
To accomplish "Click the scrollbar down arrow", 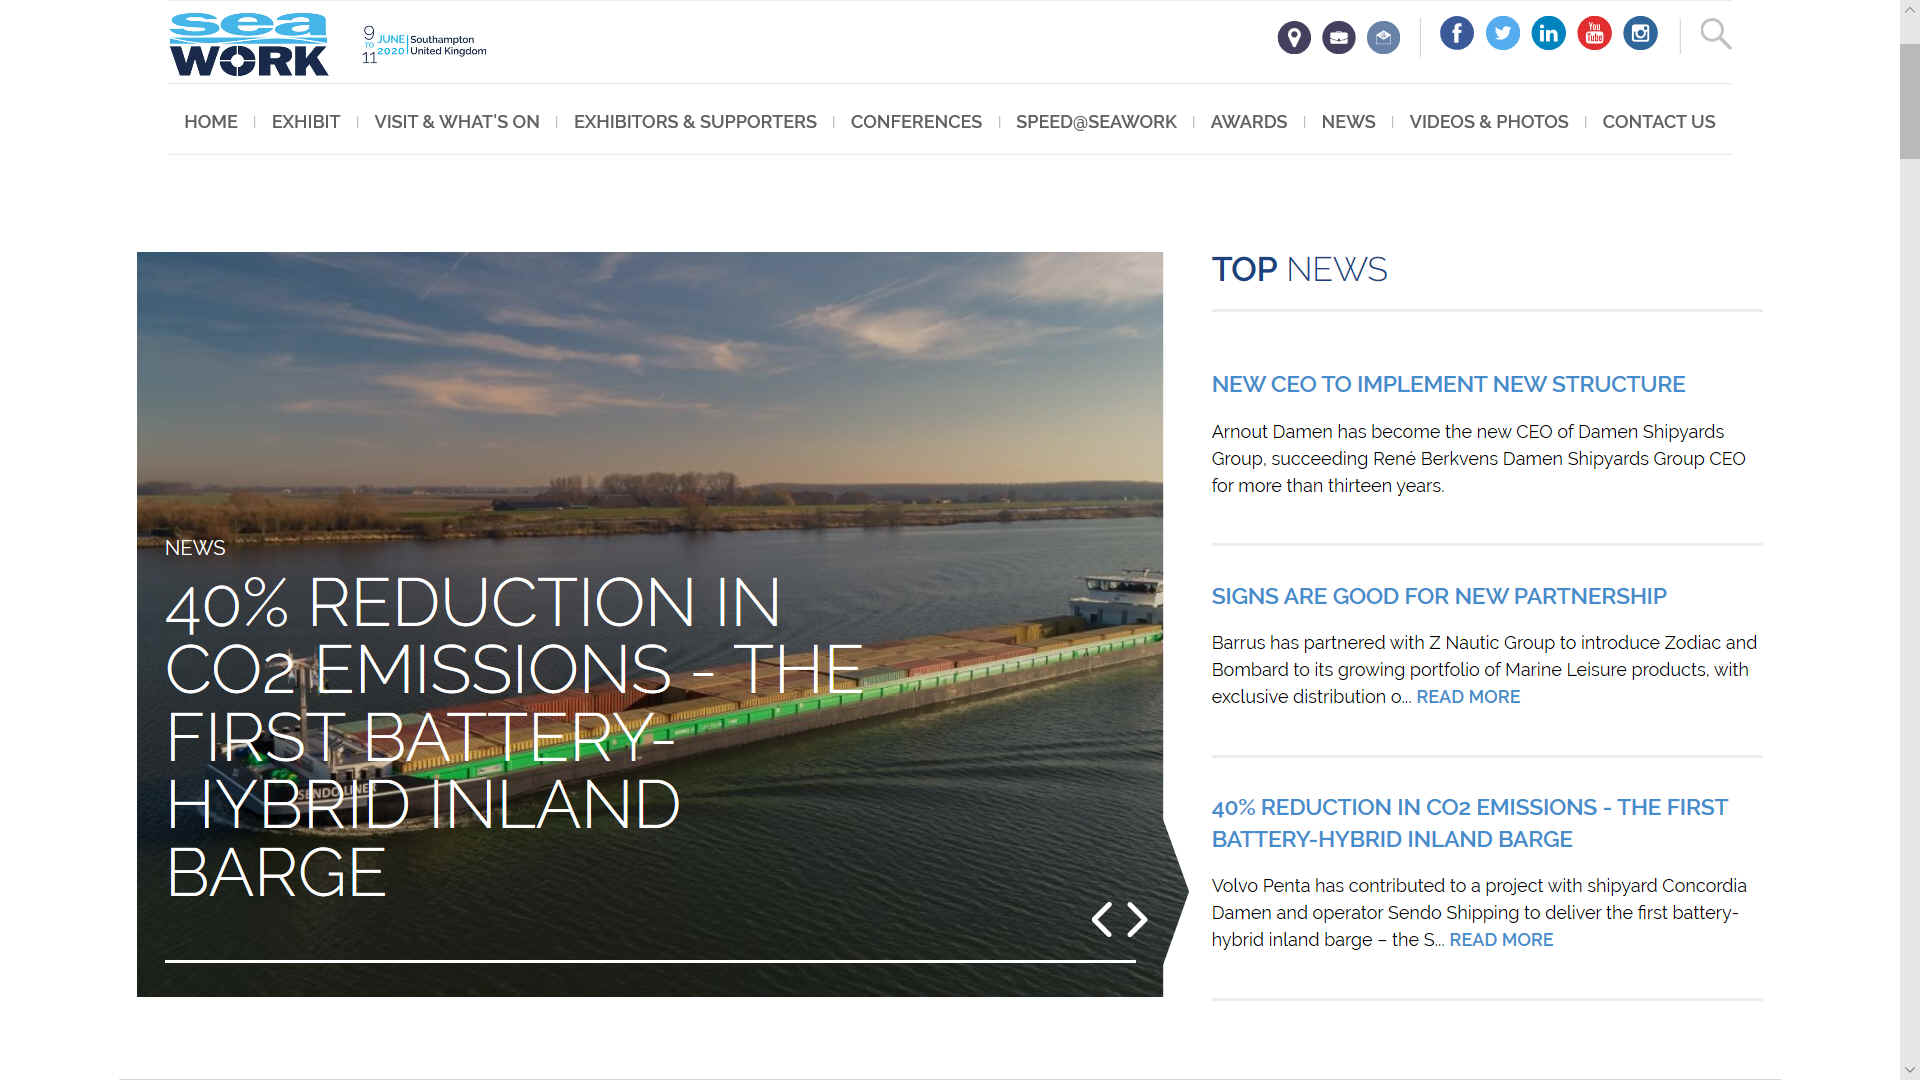I will [1910, 1070].
